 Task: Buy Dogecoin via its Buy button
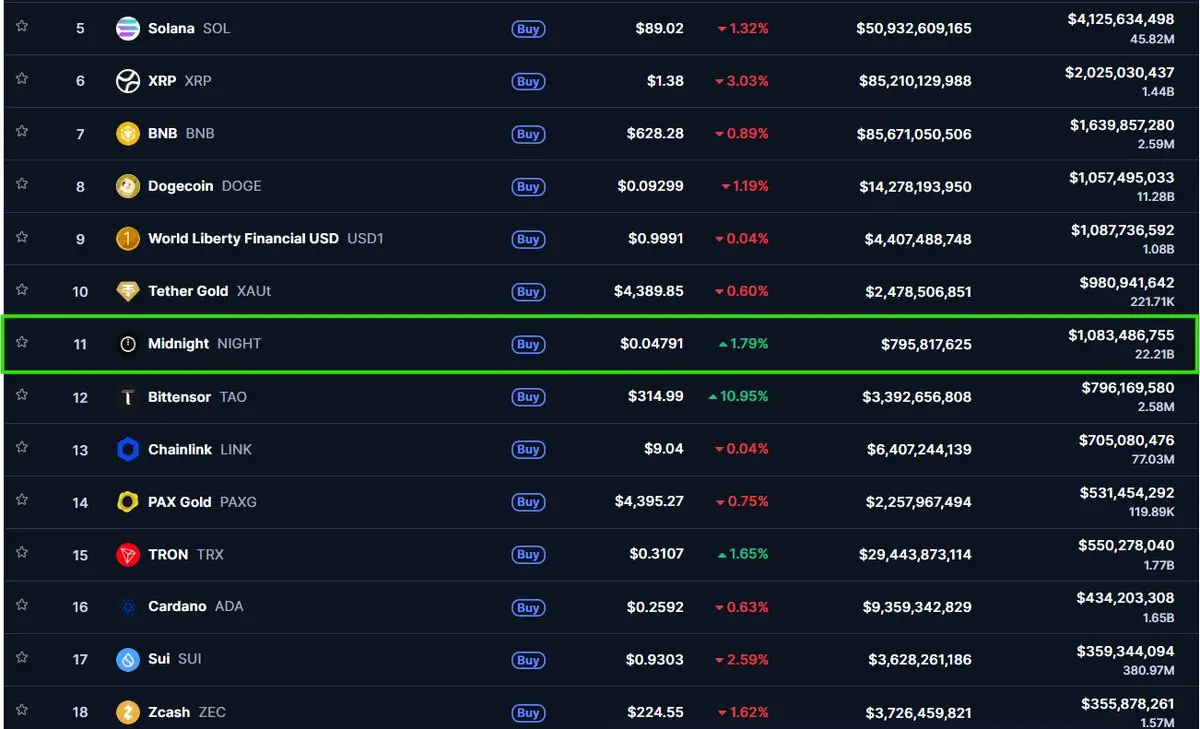(x=528, y=187)
